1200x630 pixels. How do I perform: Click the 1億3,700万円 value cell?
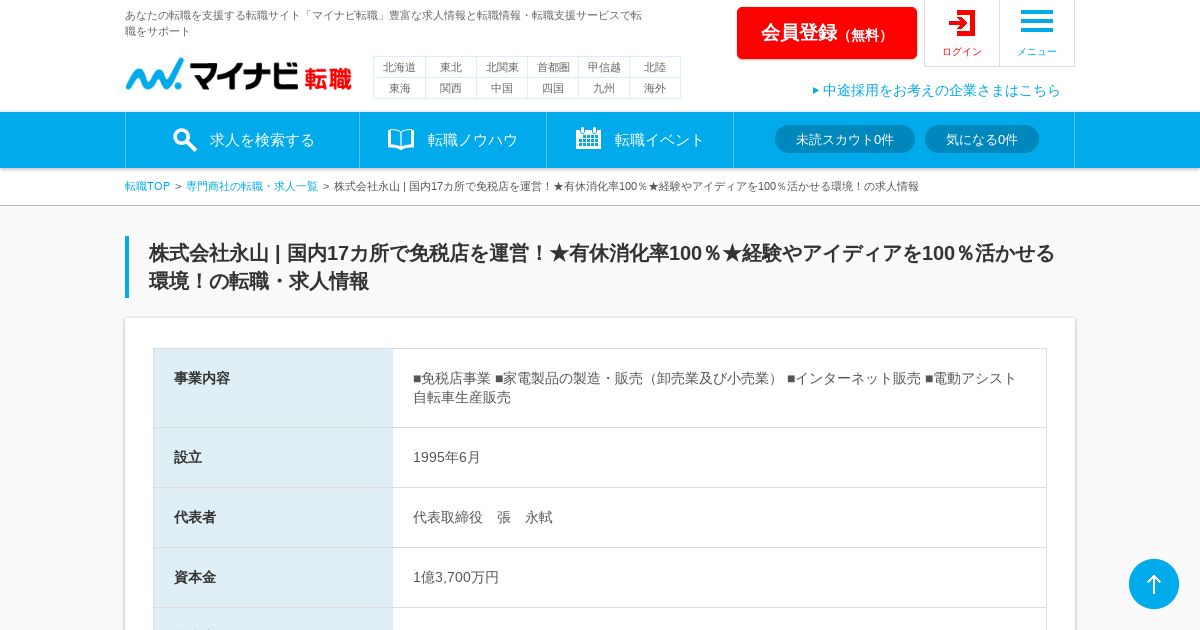pyautogui.click(x=719, y=578)
